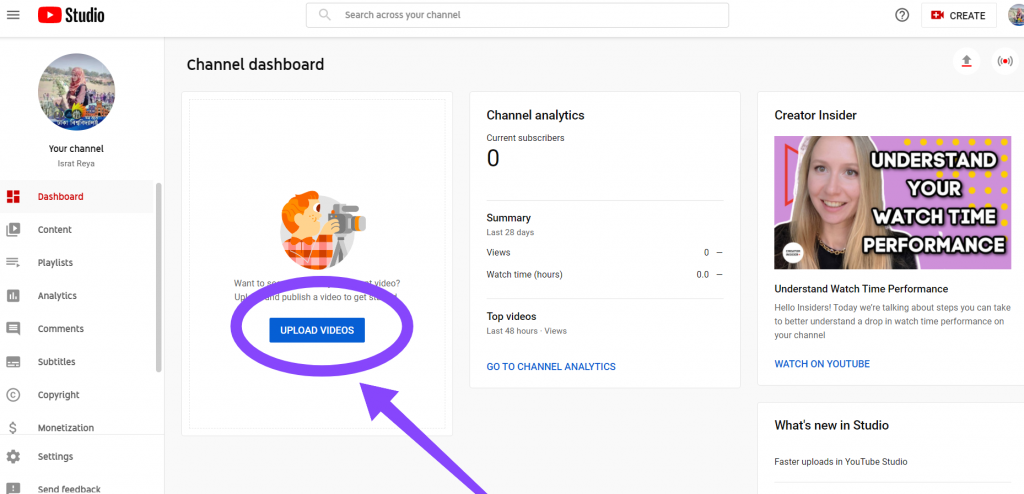Click the YouTube Studio logo
Screen dimensions: 1024x494
click(x=71, y=15)
